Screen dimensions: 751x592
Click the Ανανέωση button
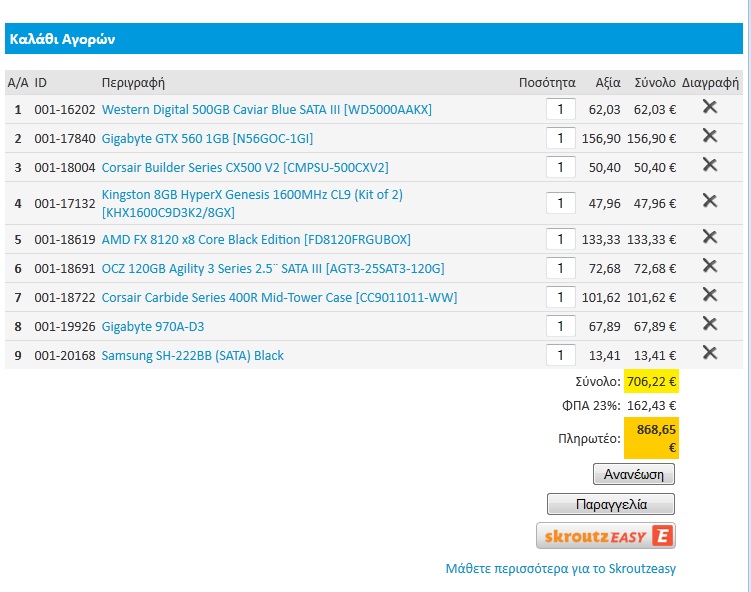[x=634, y=474]
